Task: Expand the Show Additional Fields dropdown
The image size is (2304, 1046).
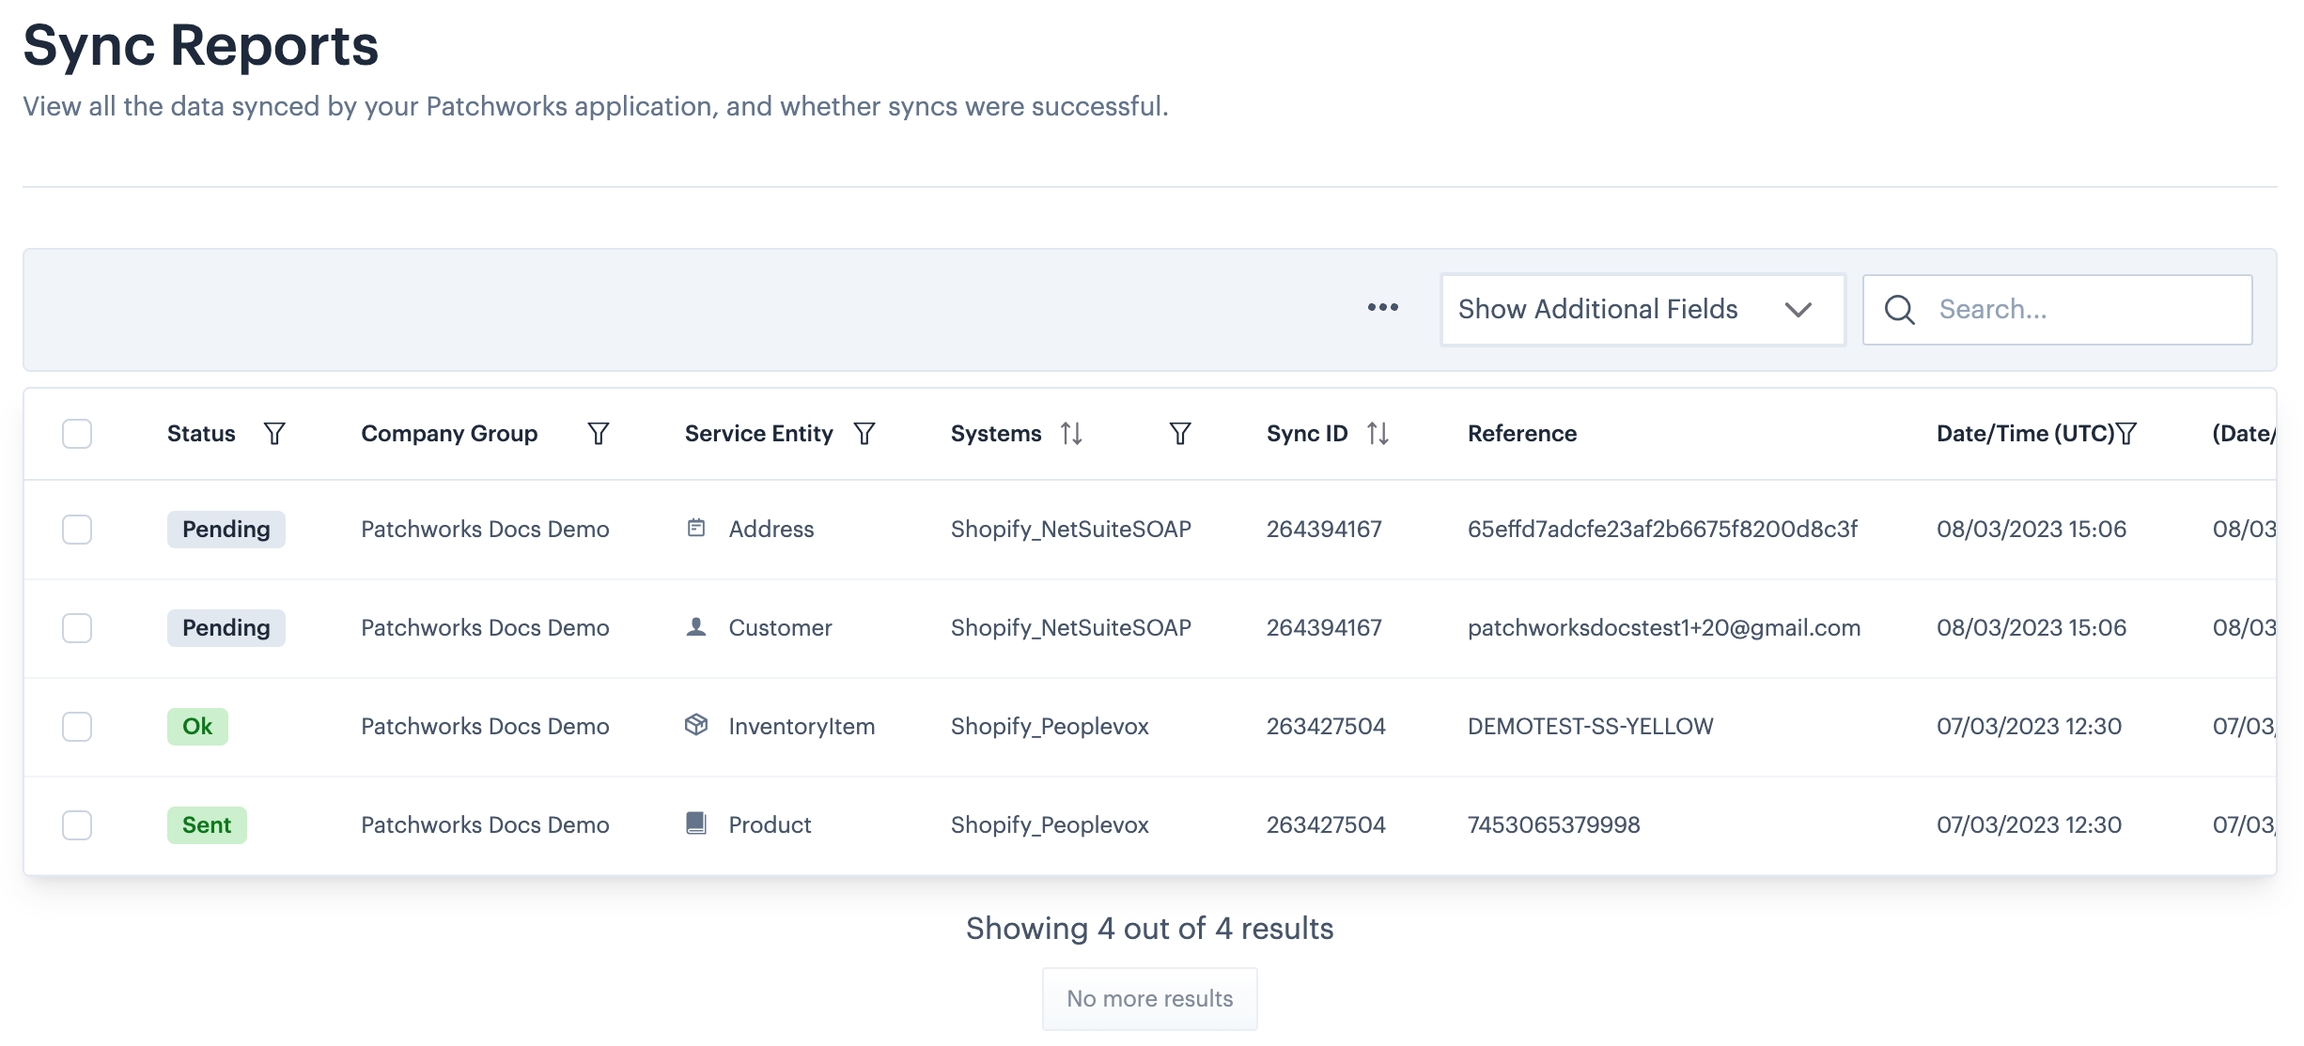Action: pyautogui.click(x=1642, y=310)
